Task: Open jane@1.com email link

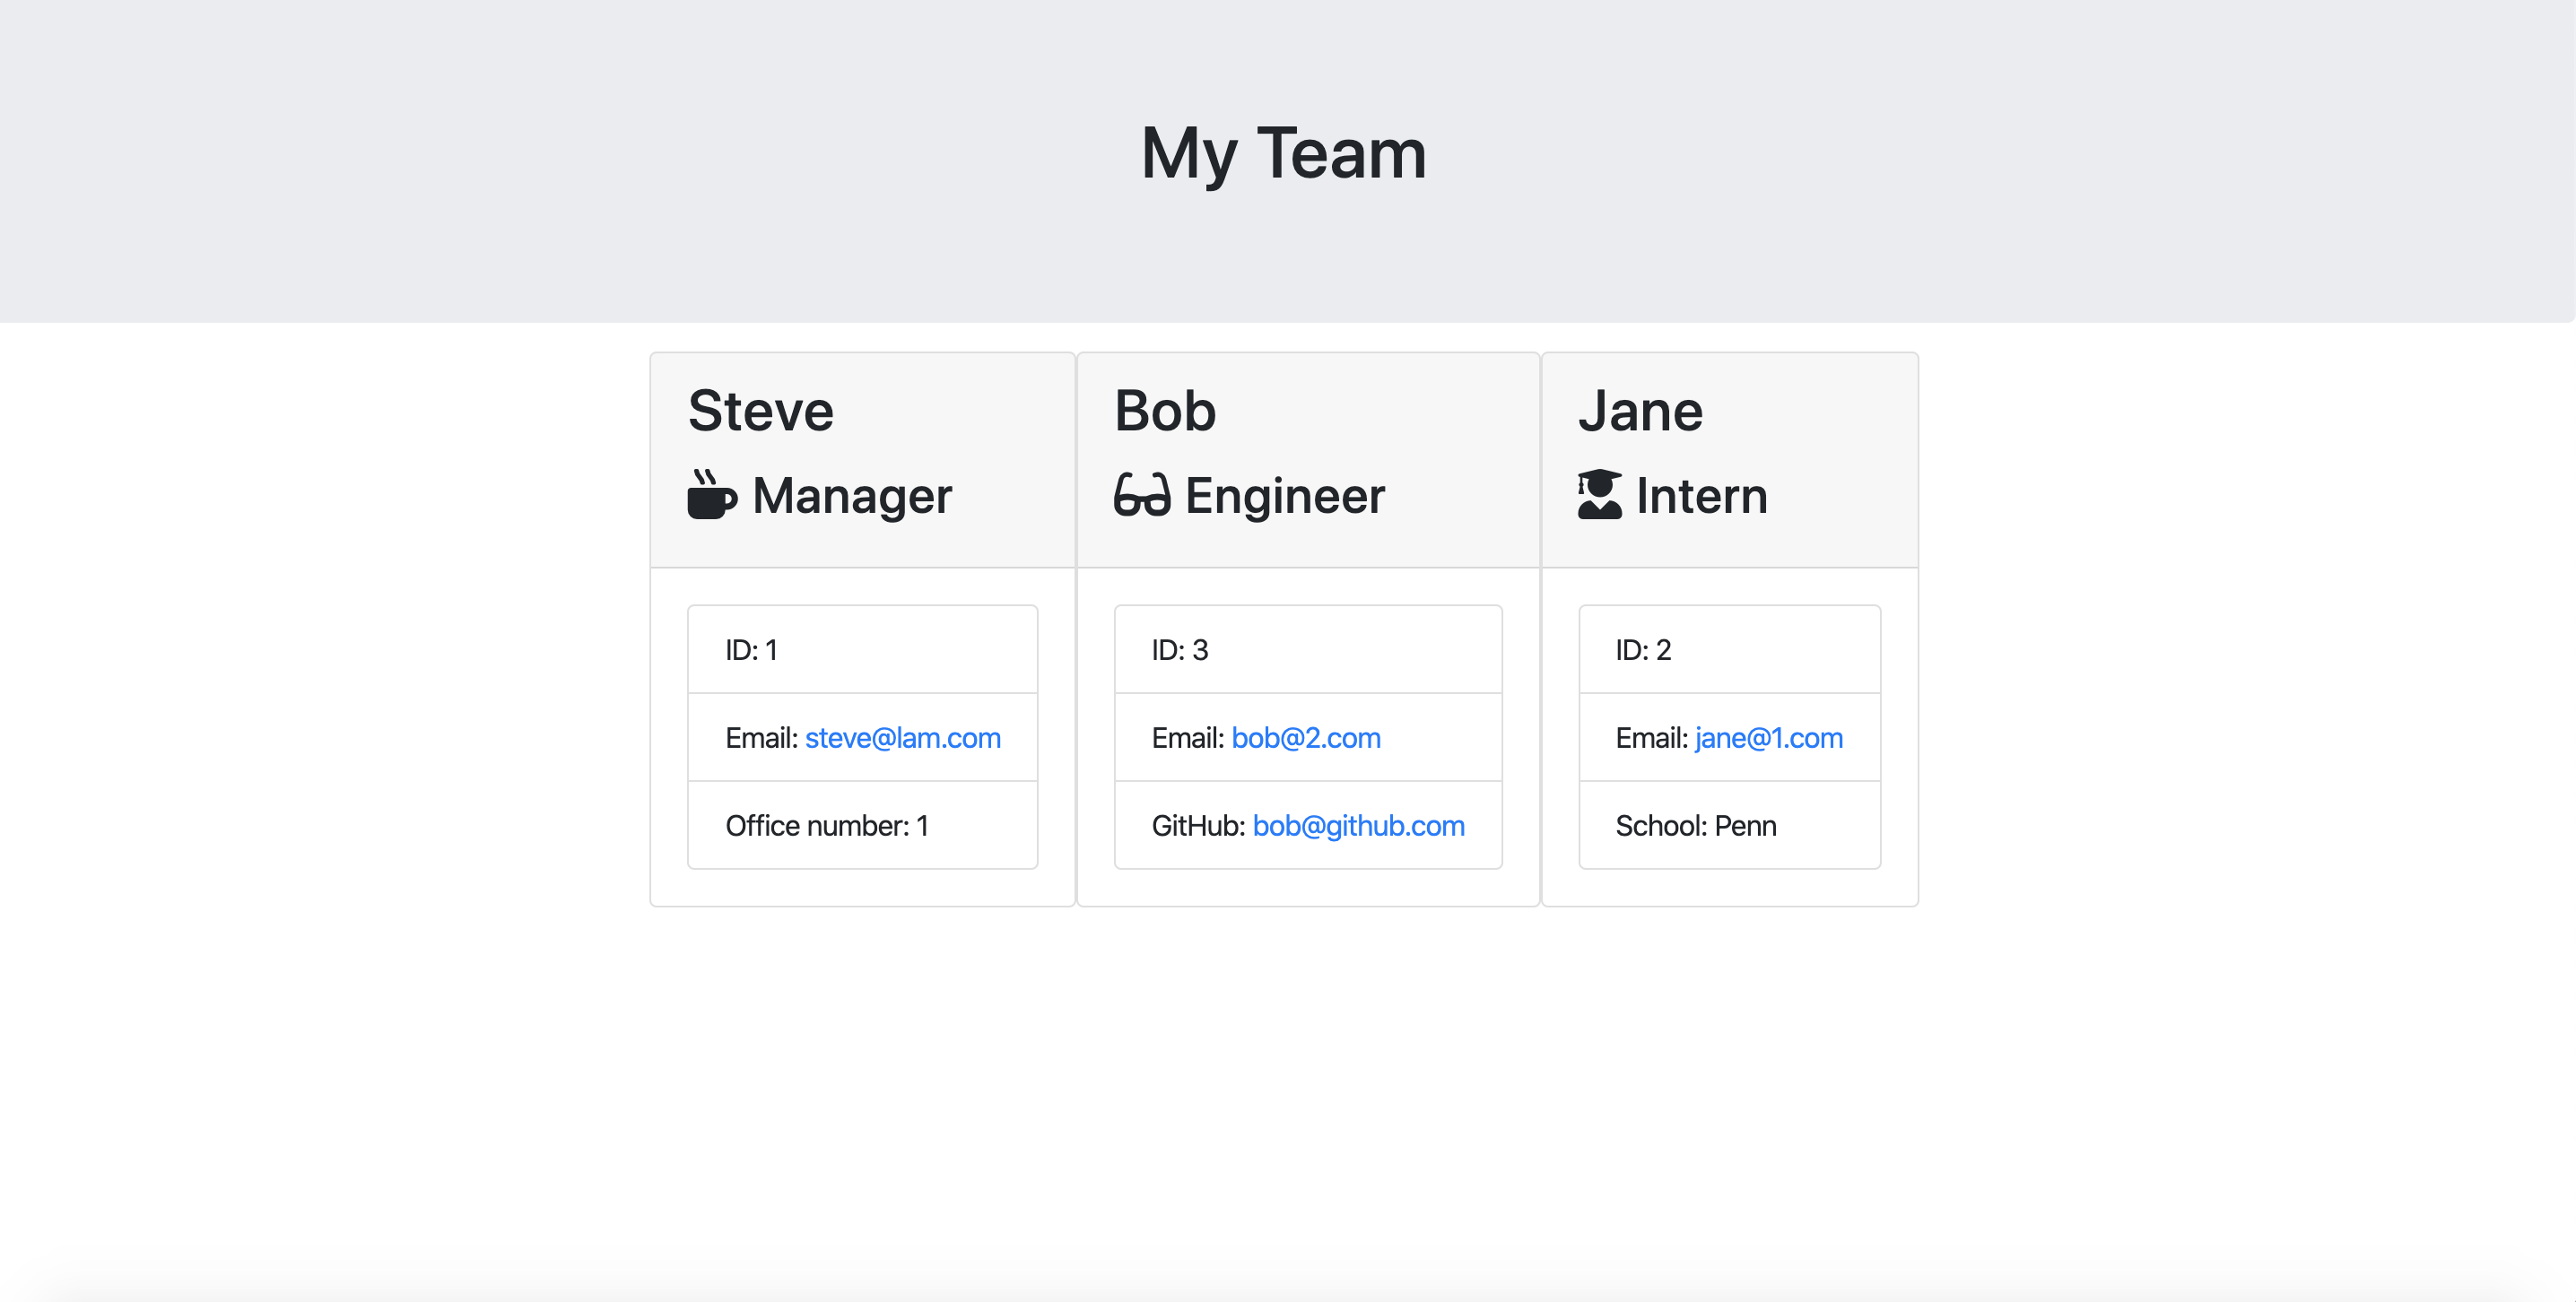Action: tap(1769, 738)
